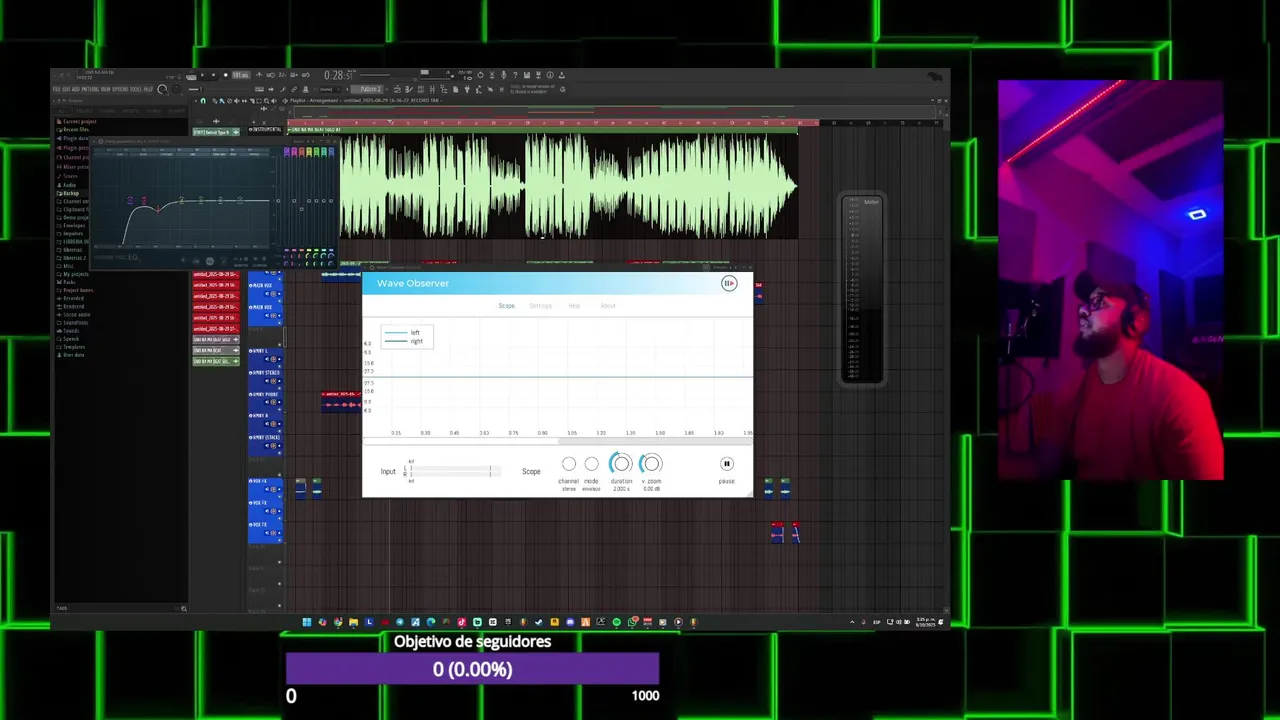The width and height of the screenshot is (1280, 720).
Task: Select the playlist Delete tool
Action: [x=229, y=101]
